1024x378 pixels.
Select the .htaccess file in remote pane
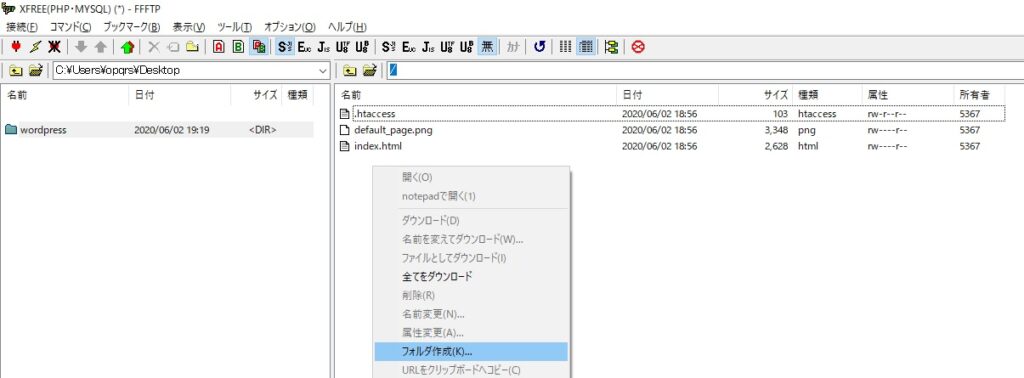374,114
